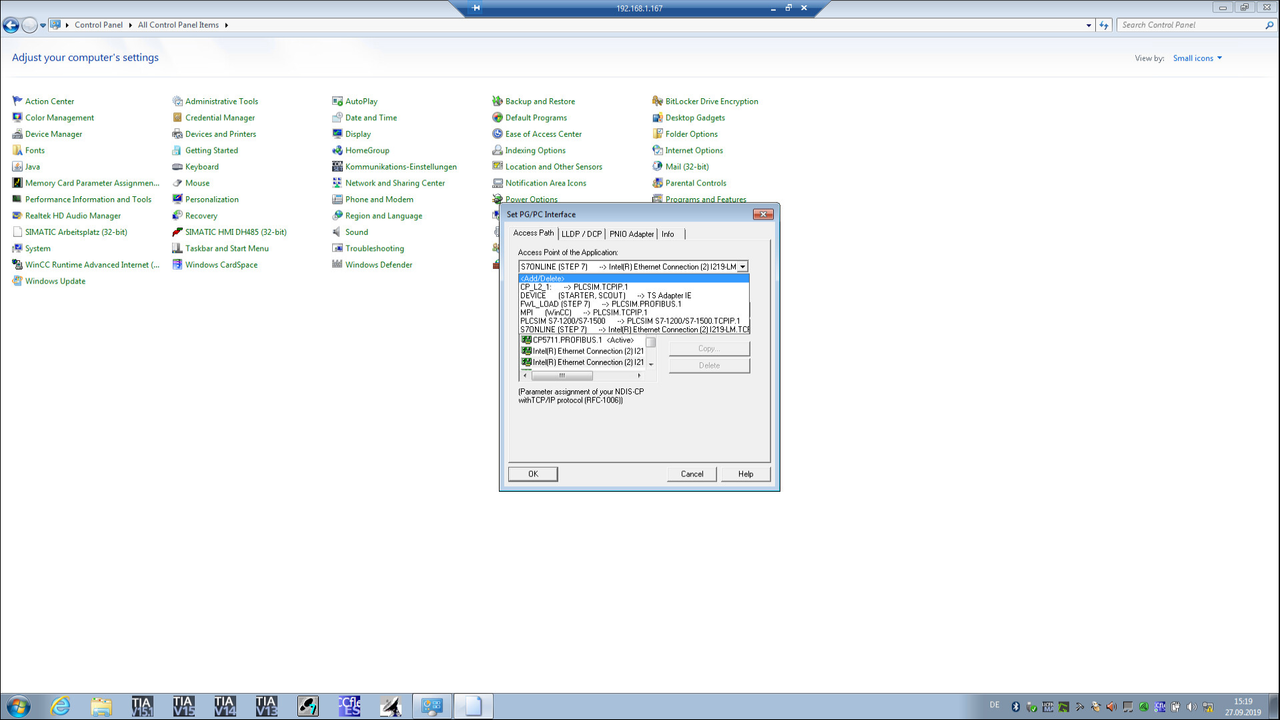Image resolution: width=1280 pixels, height=720 pixels.
Task: Open the Info tab in dialog
Action: 667,234
